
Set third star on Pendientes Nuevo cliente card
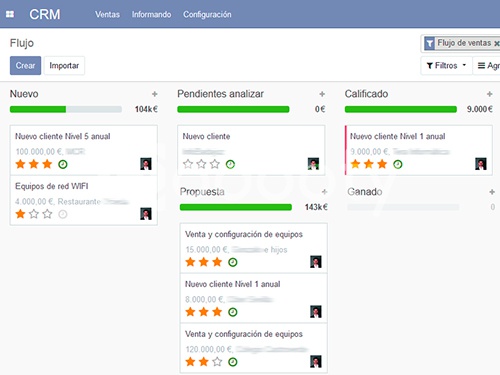pos(215,164)
